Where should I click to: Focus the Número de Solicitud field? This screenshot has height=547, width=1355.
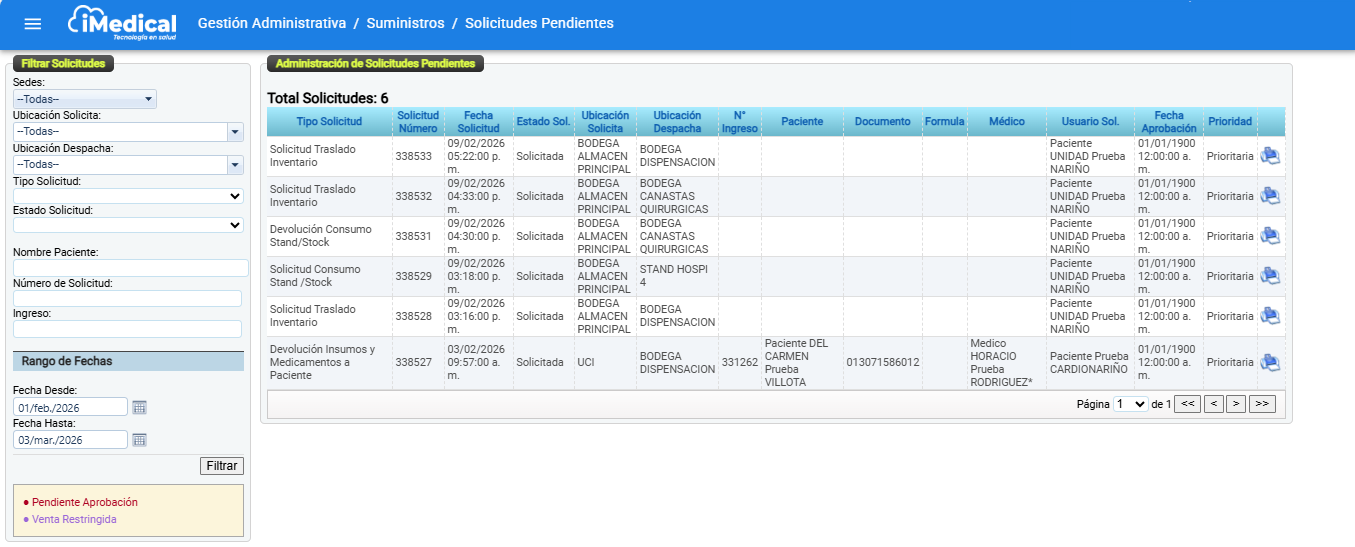point(127,299)
